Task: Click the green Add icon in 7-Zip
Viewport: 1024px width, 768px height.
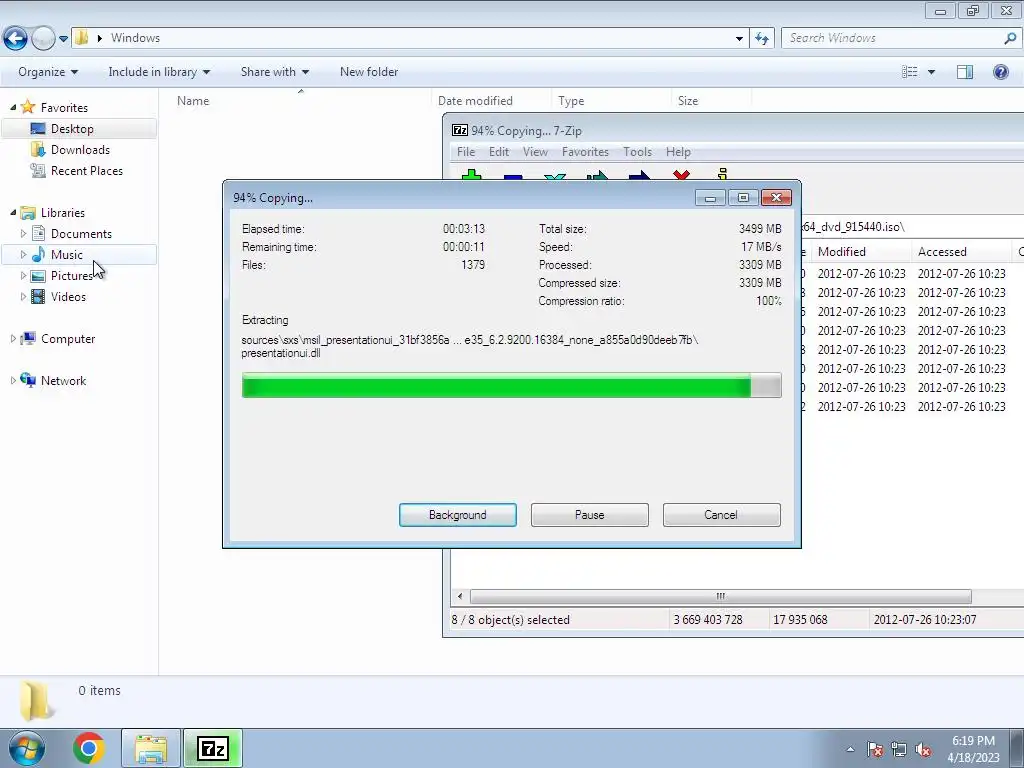Action: pyautogui.click(x=471, y=175)
